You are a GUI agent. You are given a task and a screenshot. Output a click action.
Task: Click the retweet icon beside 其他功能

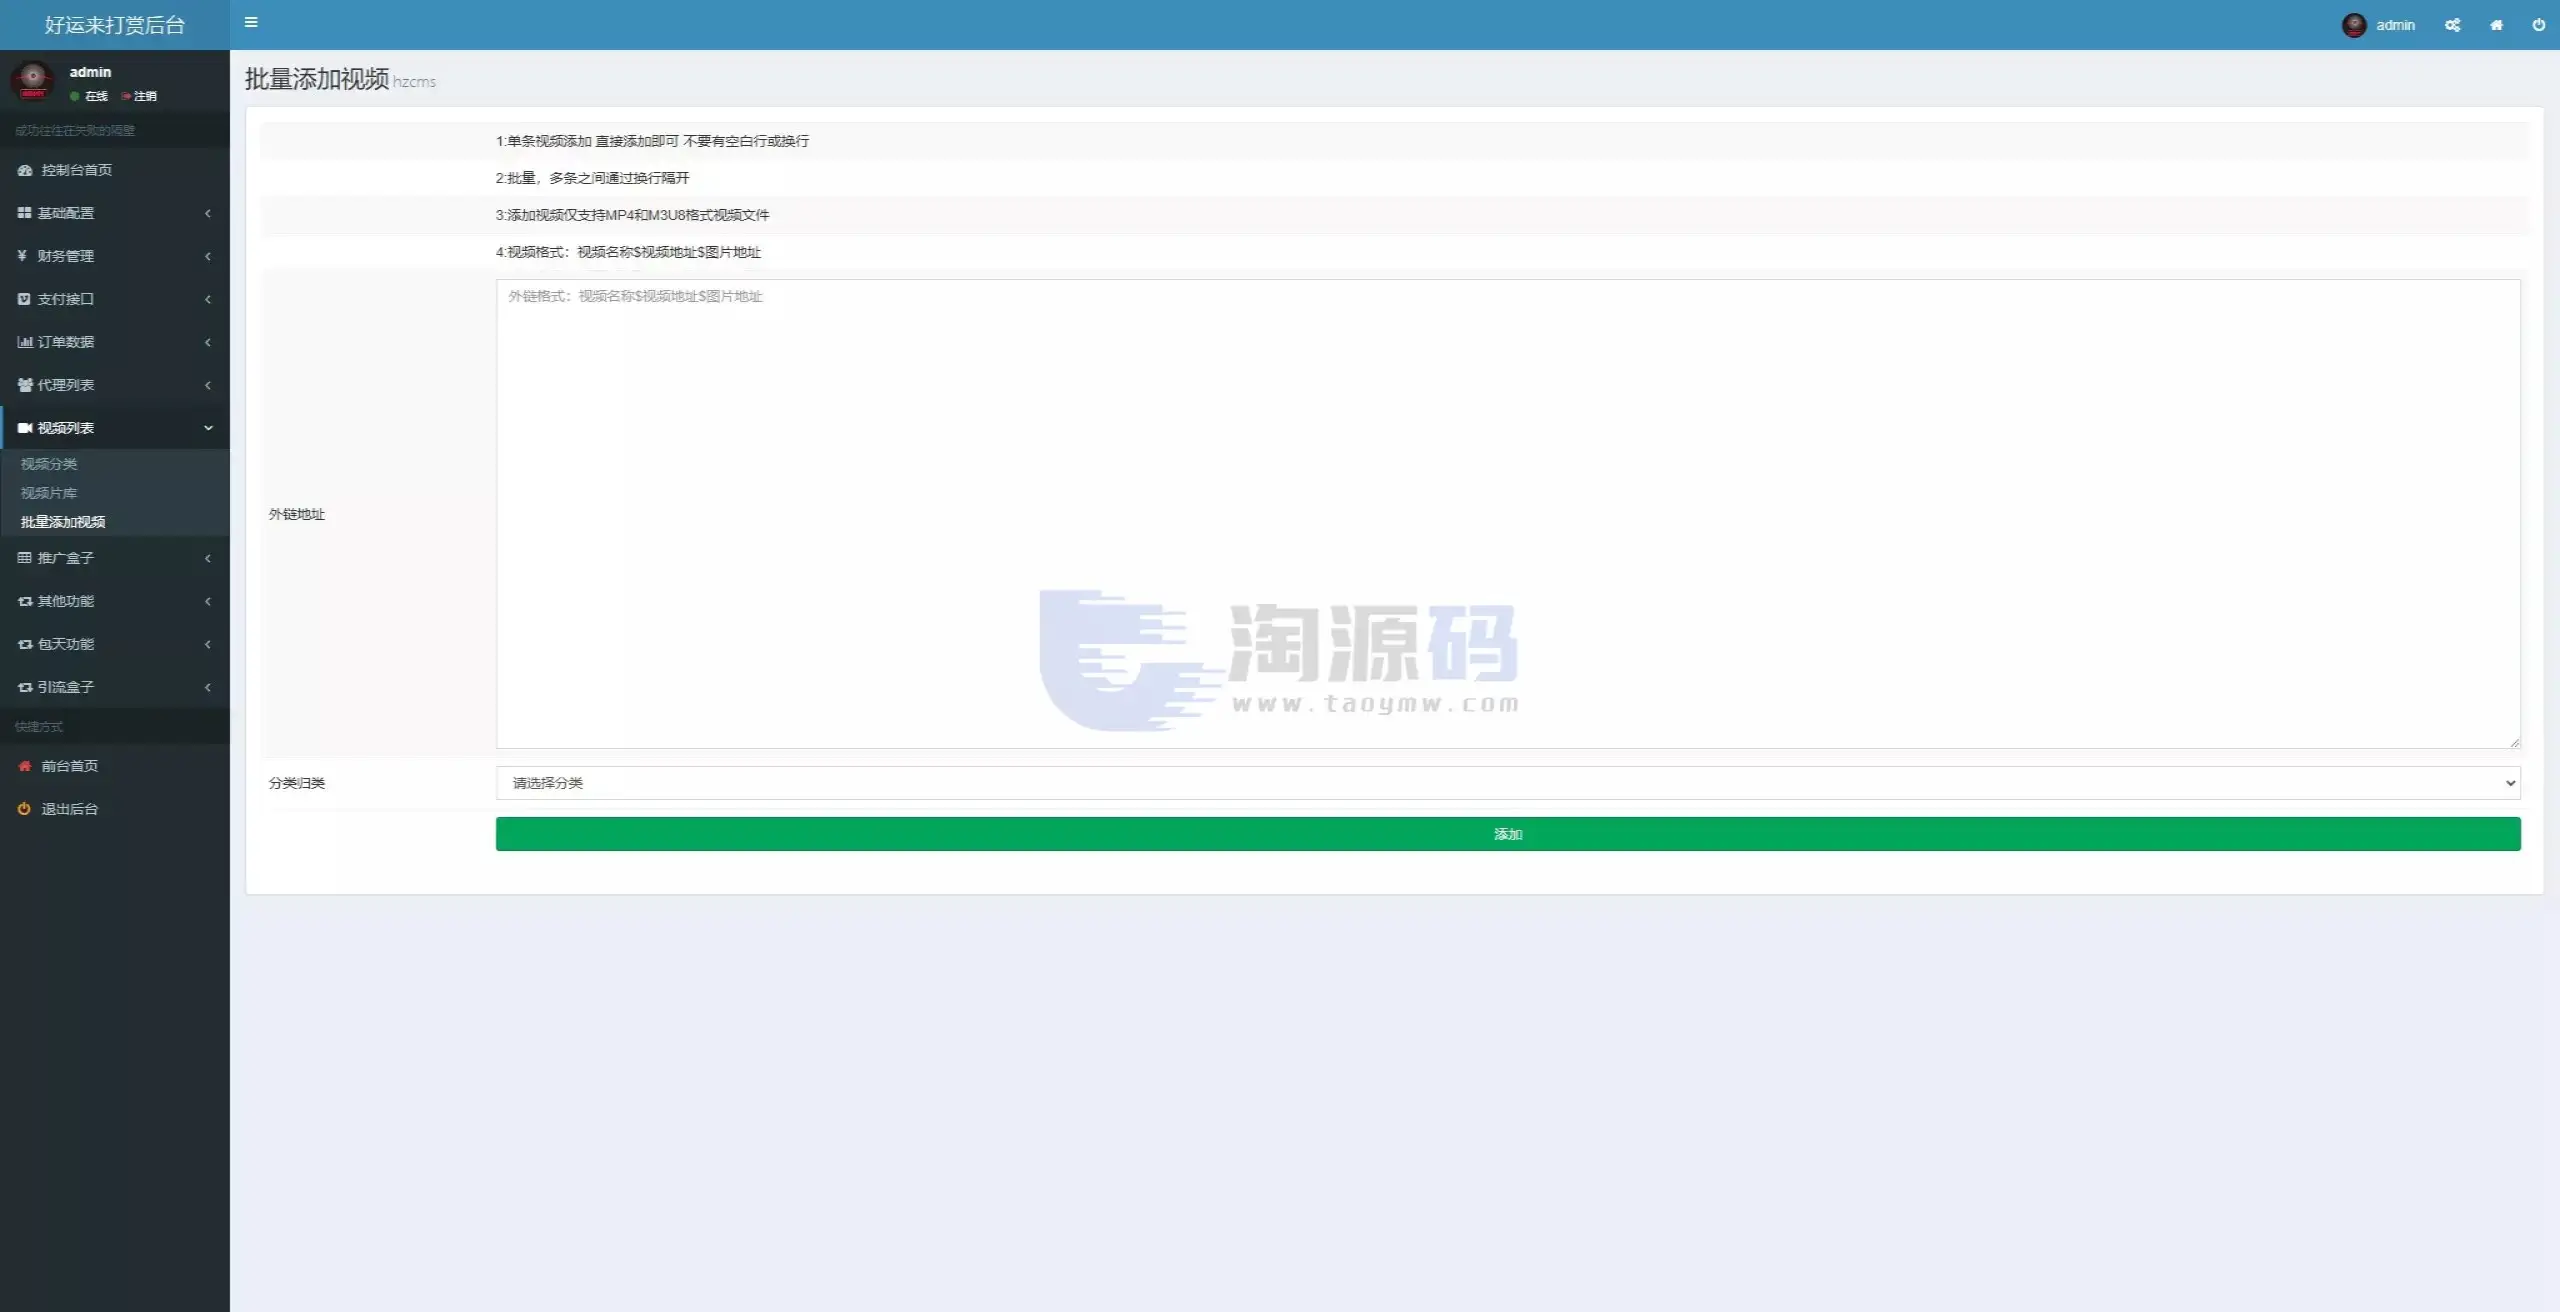click(25, 601)
